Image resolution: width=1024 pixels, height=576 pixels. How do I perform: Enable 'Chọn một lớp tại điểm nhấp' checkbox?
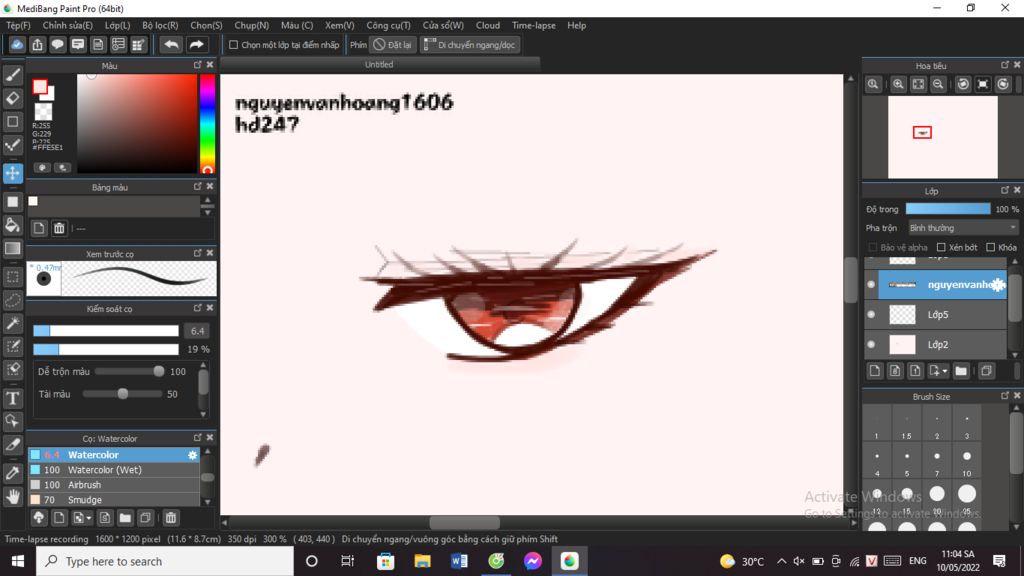233,45
